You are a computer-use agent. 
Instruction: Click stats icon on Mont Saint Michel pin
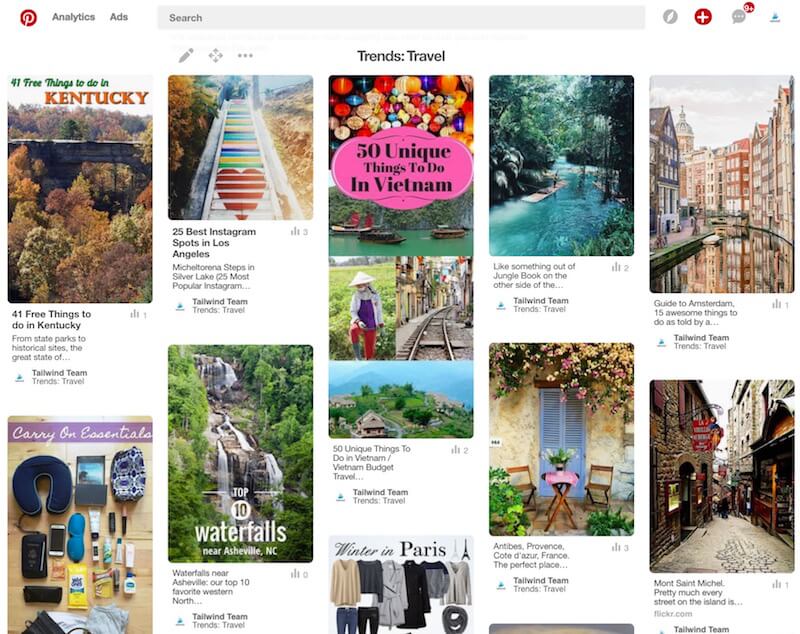coord(777,585)
